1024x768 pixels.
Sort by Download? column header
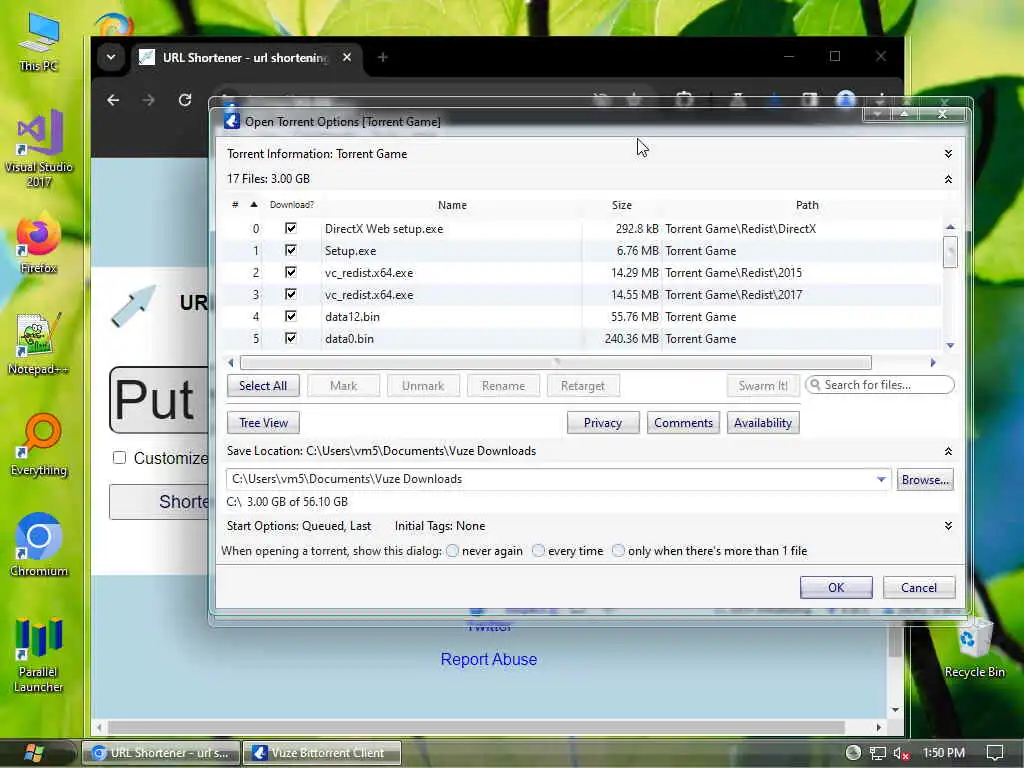click(x=291, y=205)
